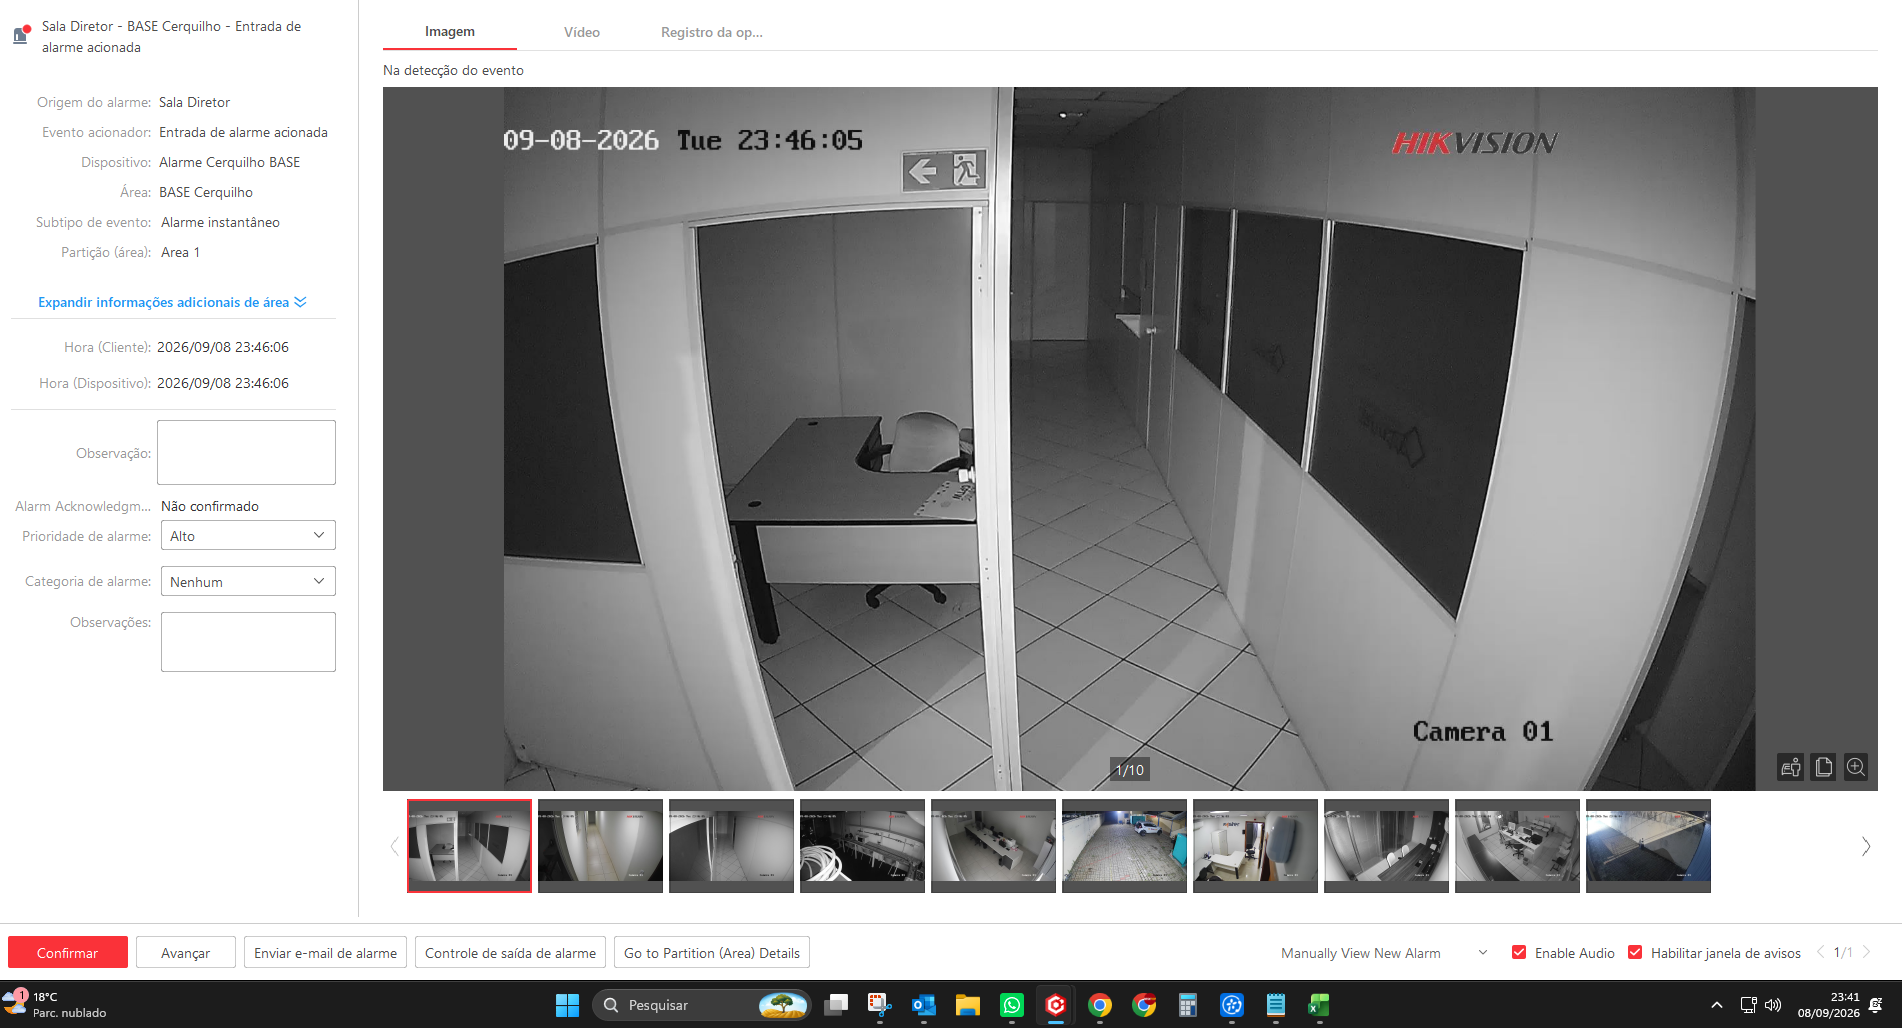Screen dimensions: 1902x1028
Task: Click Enviar e-mail de alarme
Action: pyautogui.click(x=325, y=953)
